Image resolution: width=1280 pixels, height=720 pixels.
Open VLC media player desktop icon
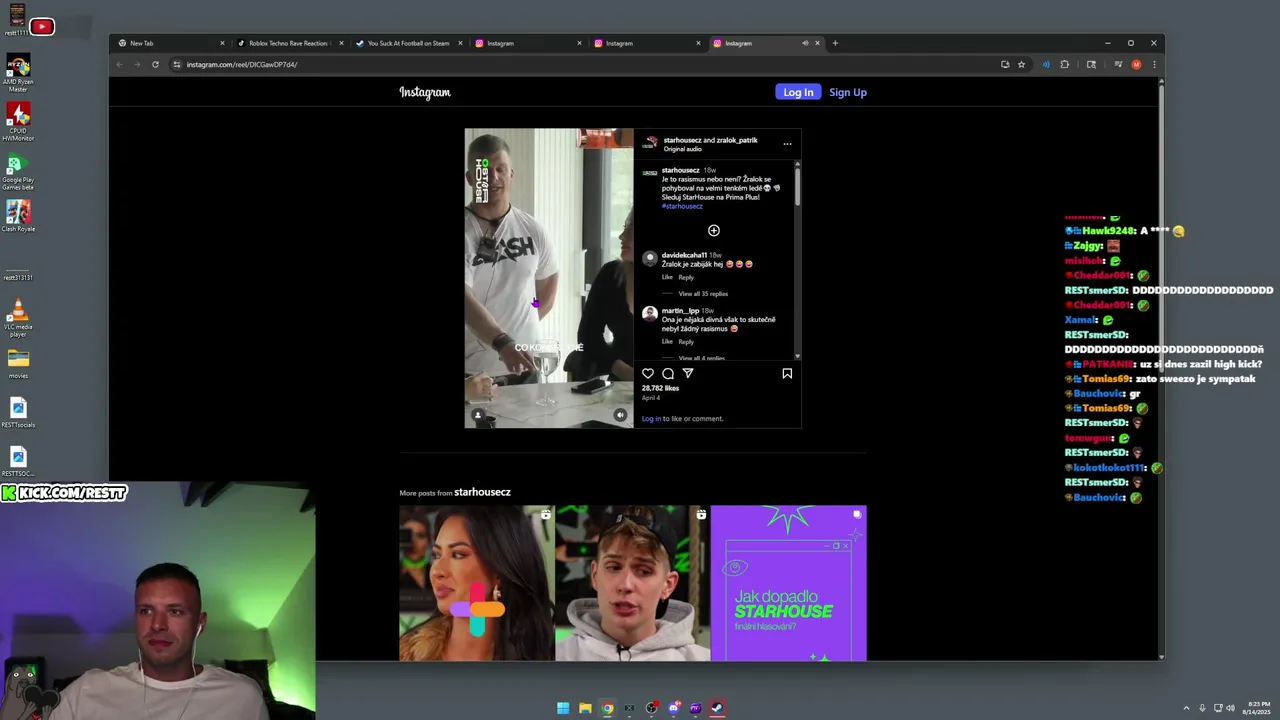coord(18,318)
